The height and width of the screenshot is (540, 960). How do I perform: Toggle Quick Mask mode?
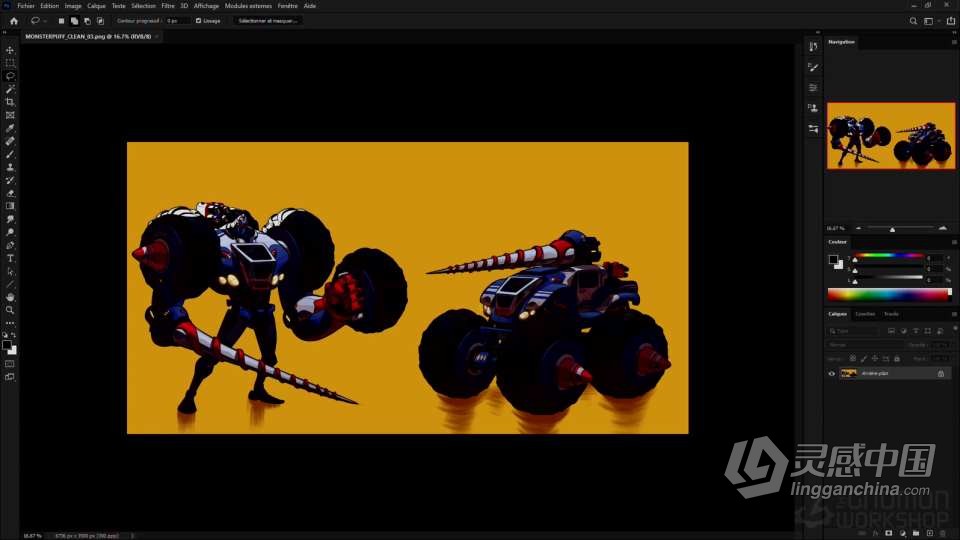10,364
